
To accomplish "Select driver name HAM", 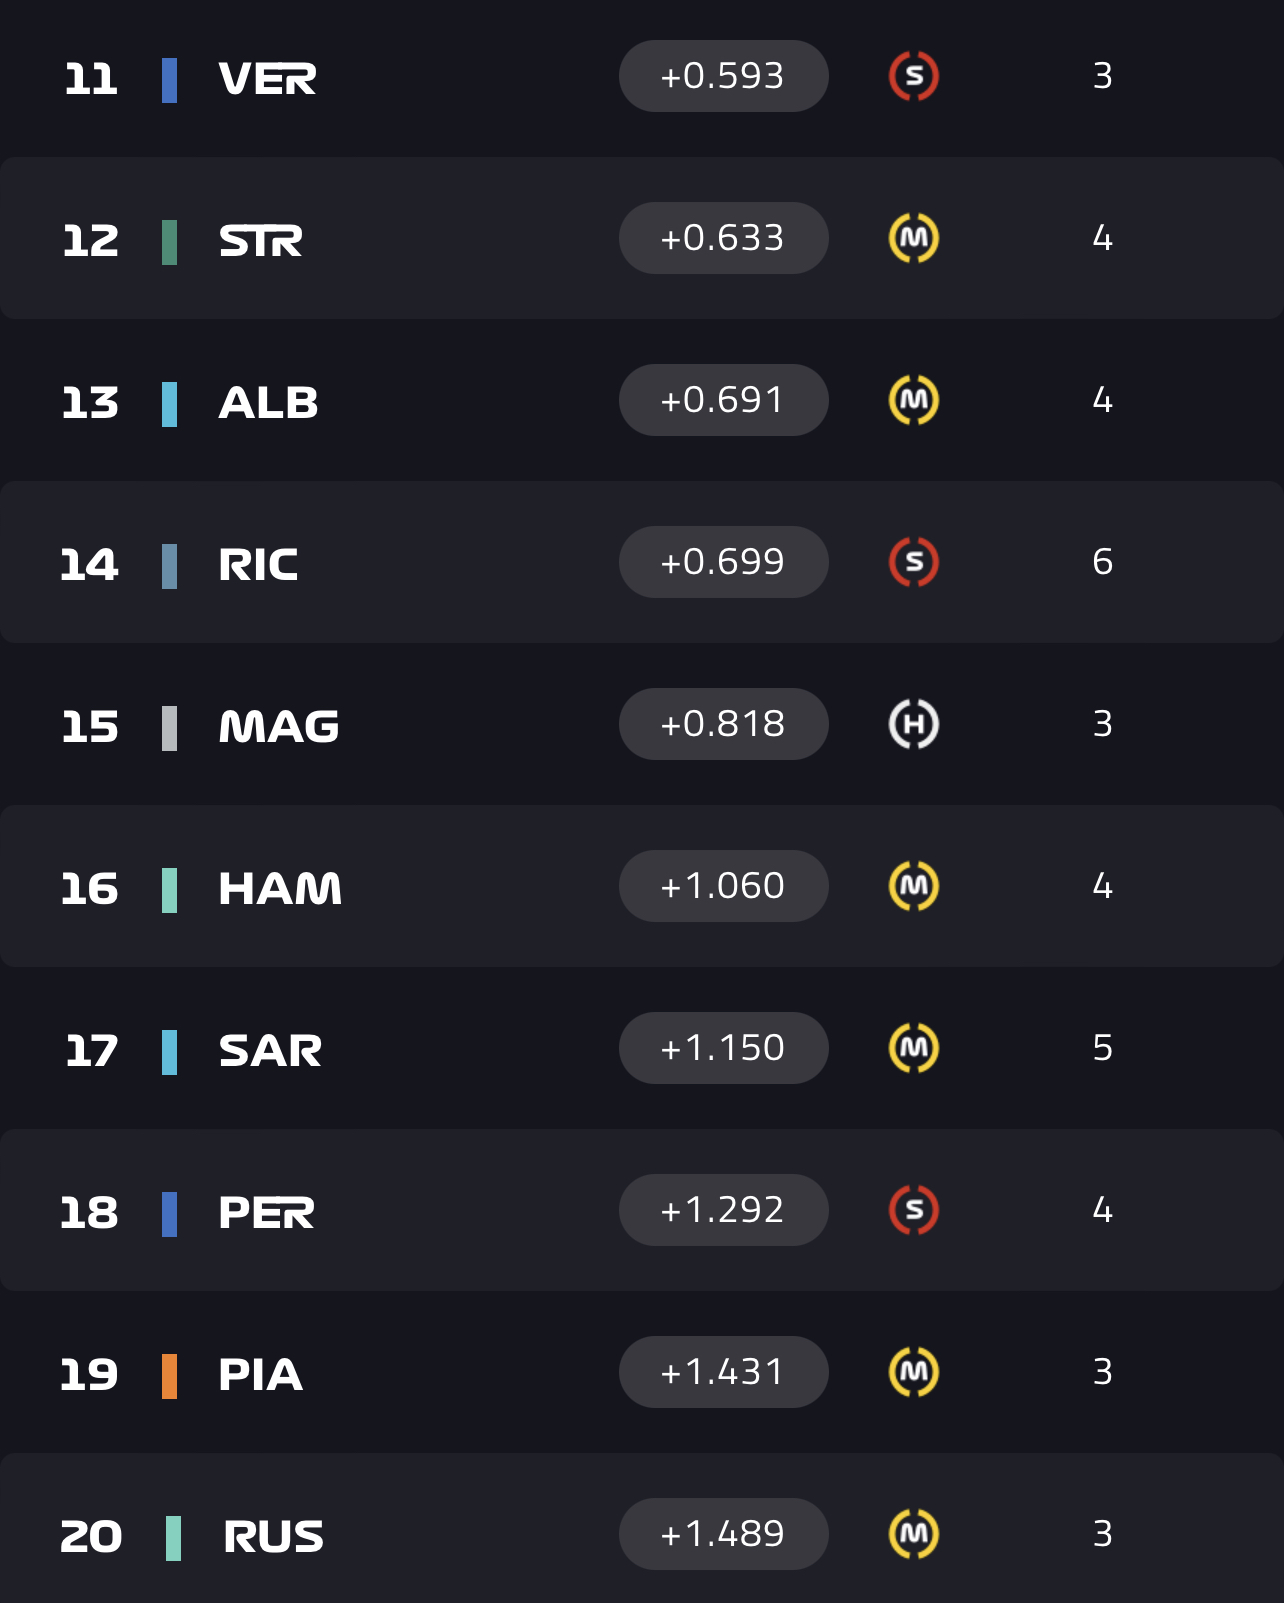I will point(280,889).
